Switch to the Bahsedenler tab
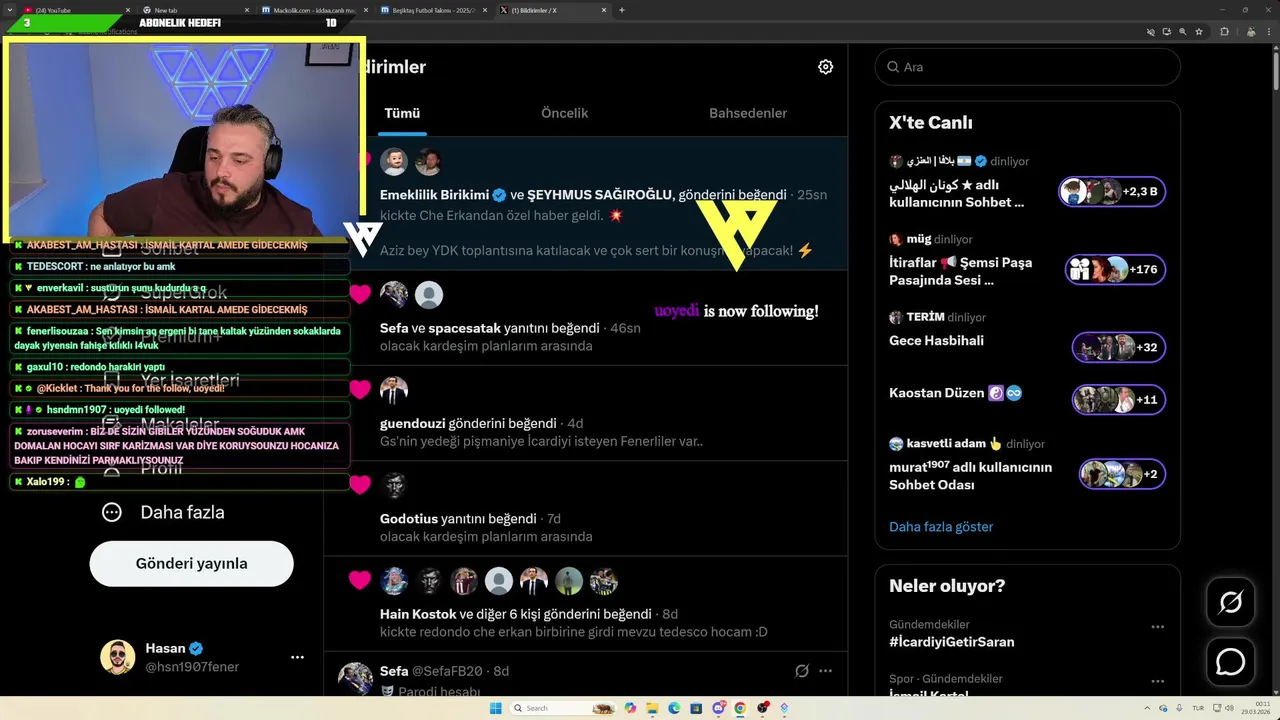The height and width of the screenshot is (720, 1280). (x=748, y=113)
